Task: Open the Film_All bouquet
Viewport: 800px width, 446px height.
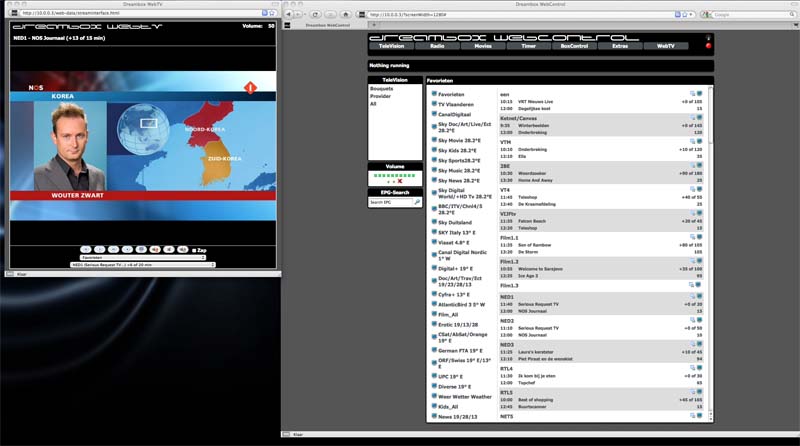Action: pos(448,315)
